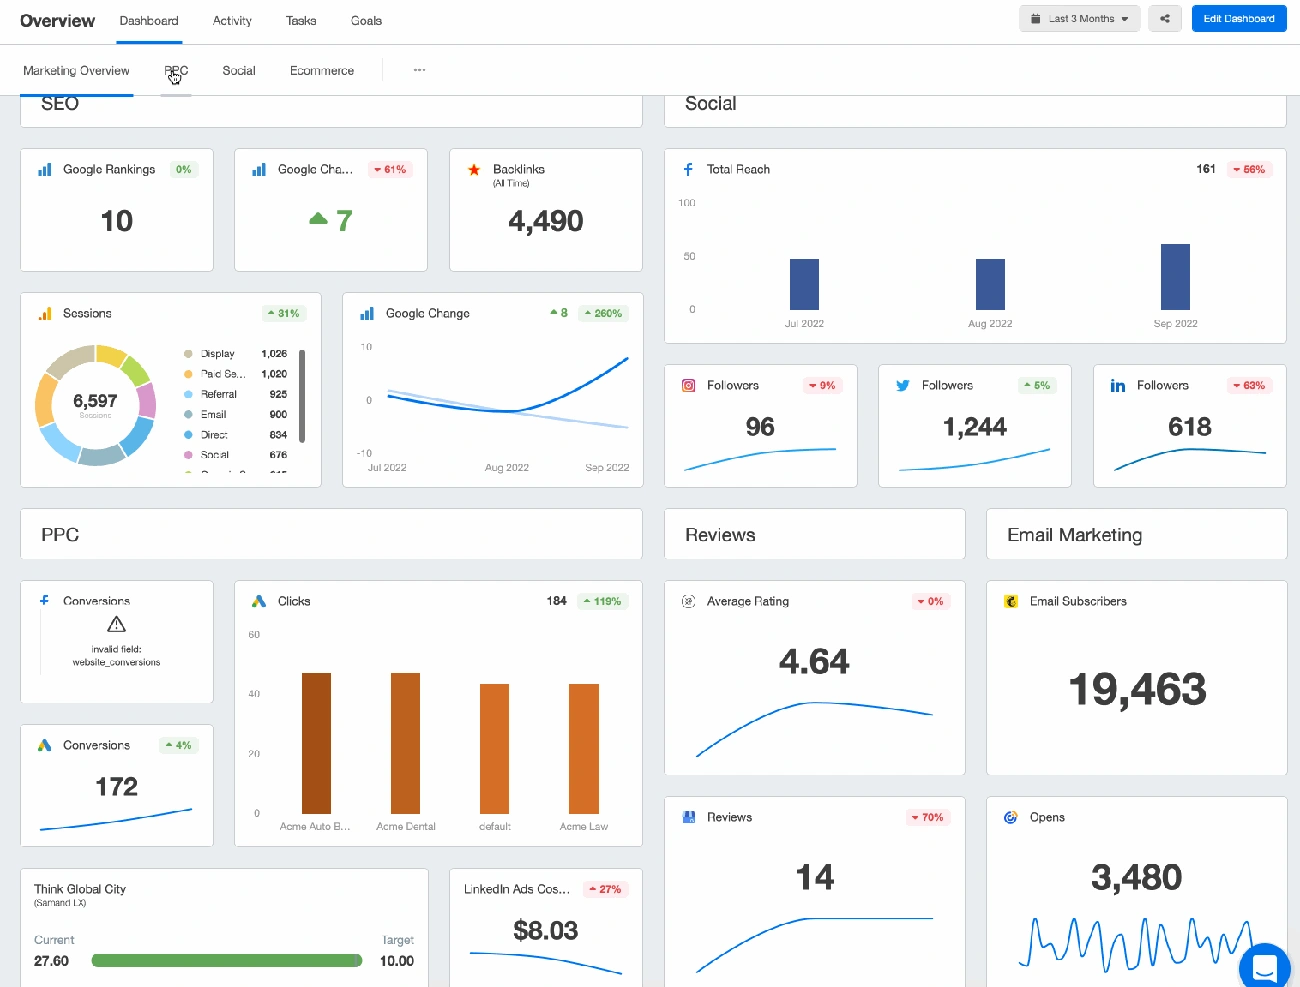This screenshot has width=1300, height=987.
Task: Click the star icon on the Backlinks widget
Action: (474, 169)
